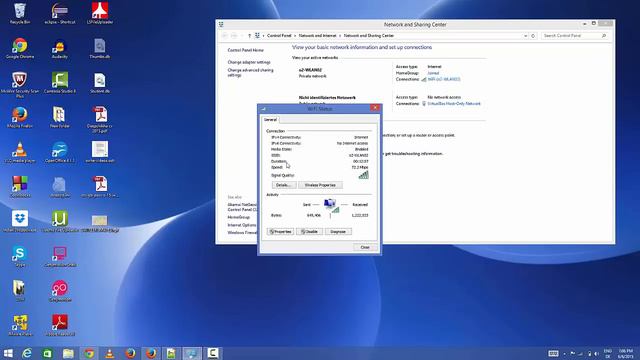This screenshot has width=640, height=360.
Task: Open VirtualBox Host-Only Network connection link
Action: [x=454, y=104]
